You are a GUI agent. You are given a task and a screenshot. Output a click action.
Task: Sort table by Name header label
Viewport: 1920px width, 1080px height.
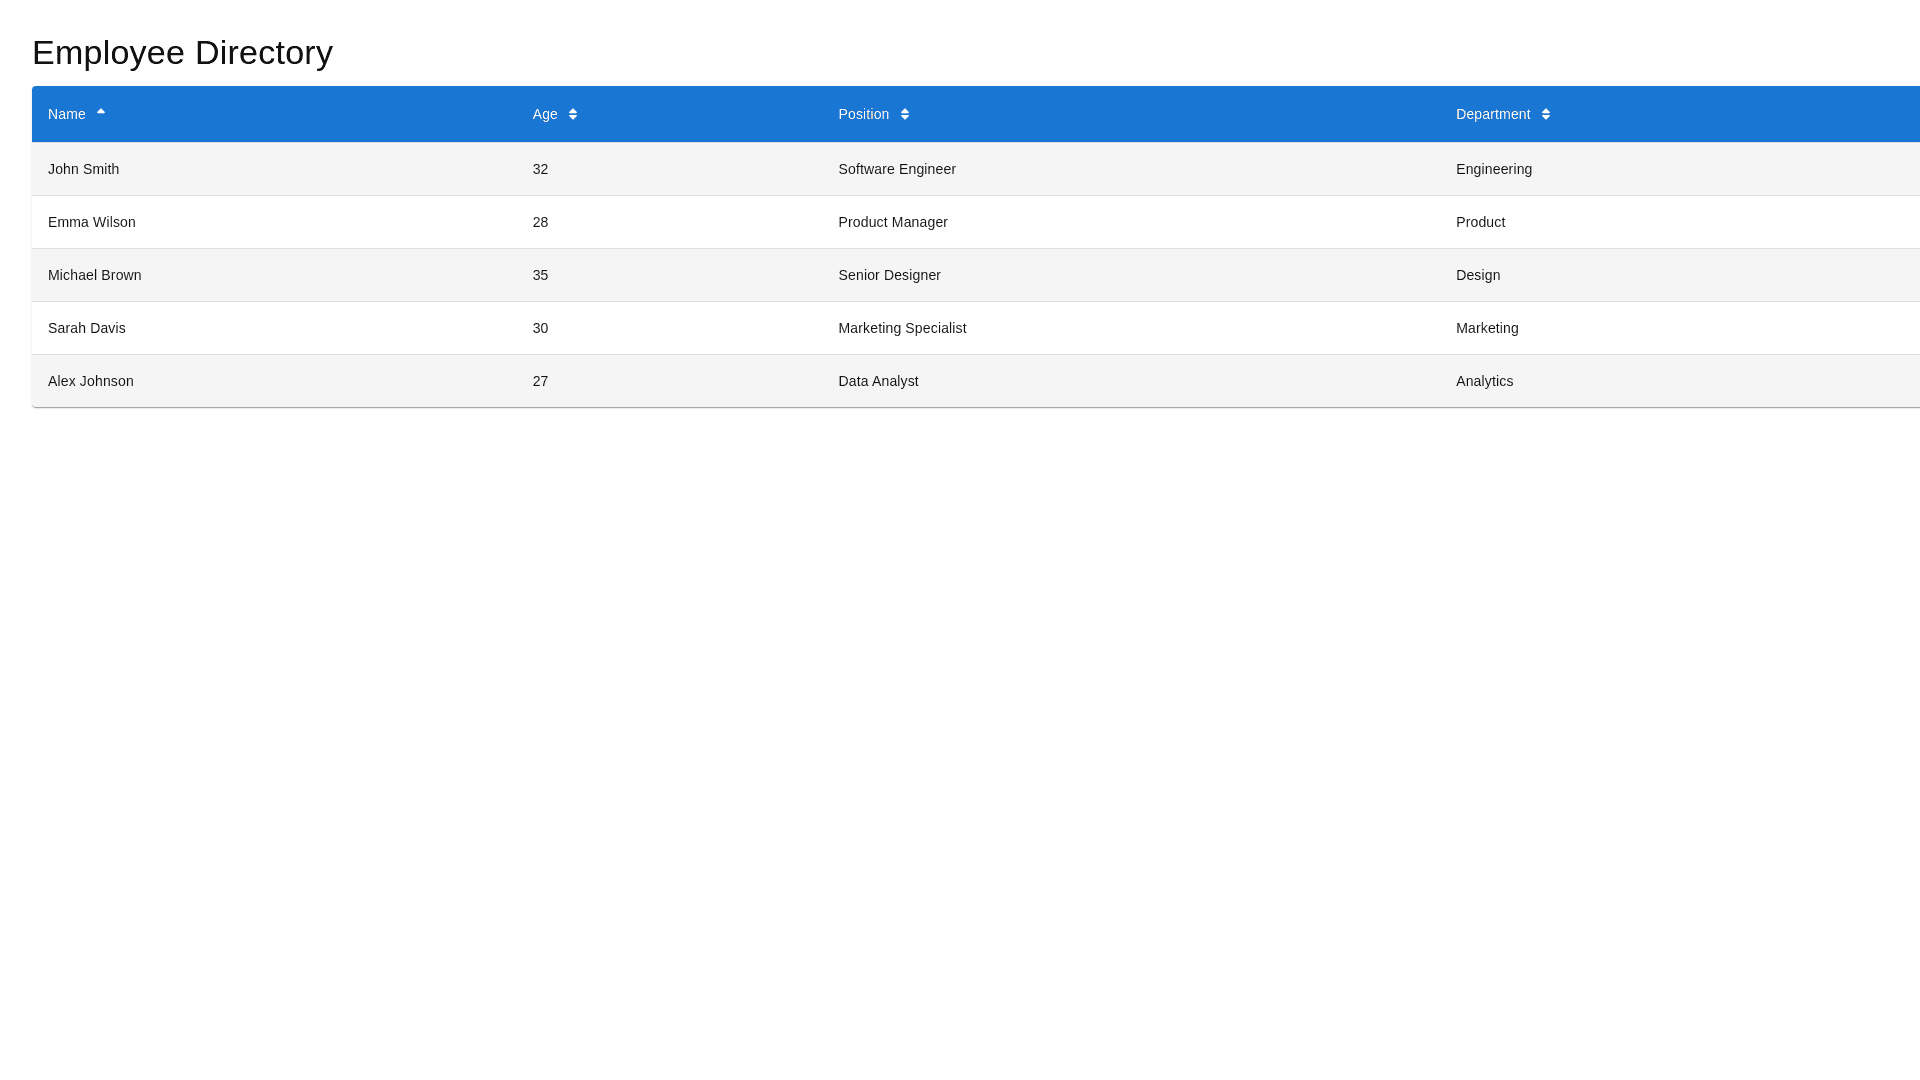click(67, 114)
